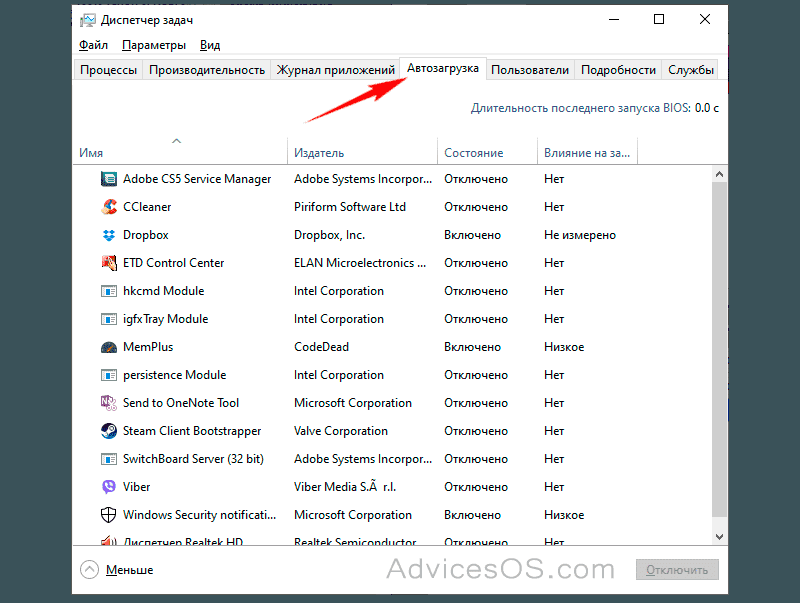This screenshot has width=800, height=603.
Task: Switch to the Производительность tab
Action: (x=207, y=70)
